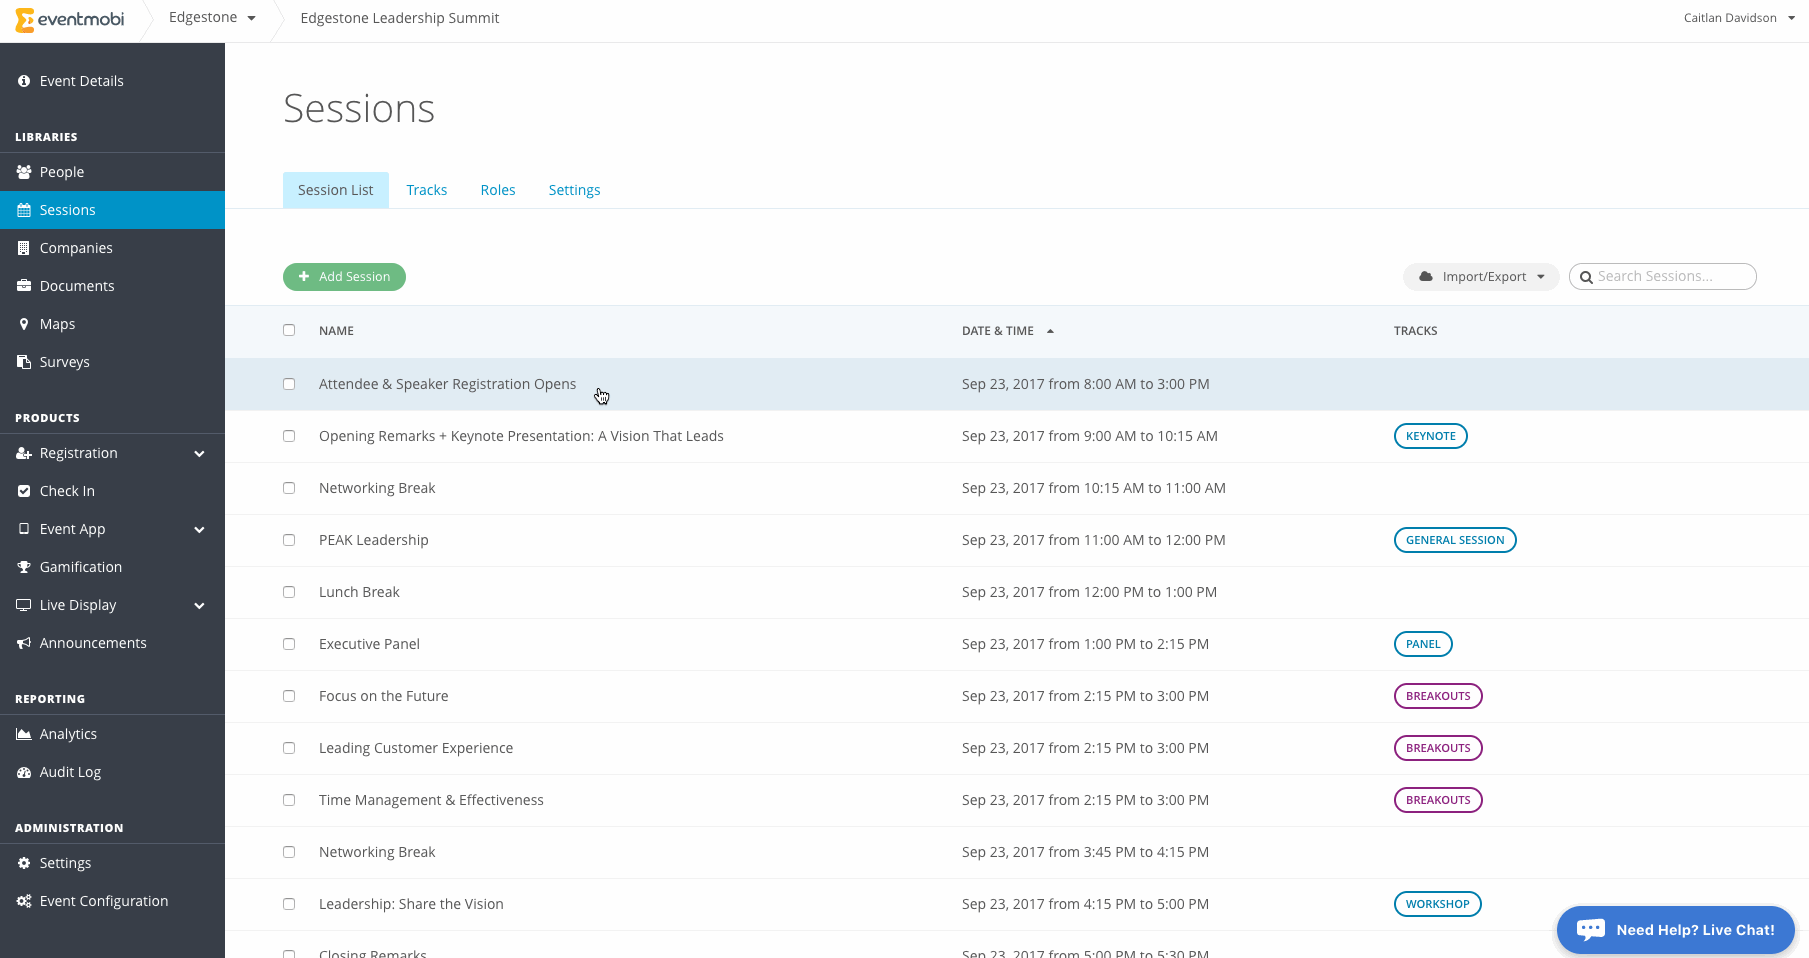The image size is (1809, 958).
Task: Click the Check In checkmark icon
Action: coord(24,491)
